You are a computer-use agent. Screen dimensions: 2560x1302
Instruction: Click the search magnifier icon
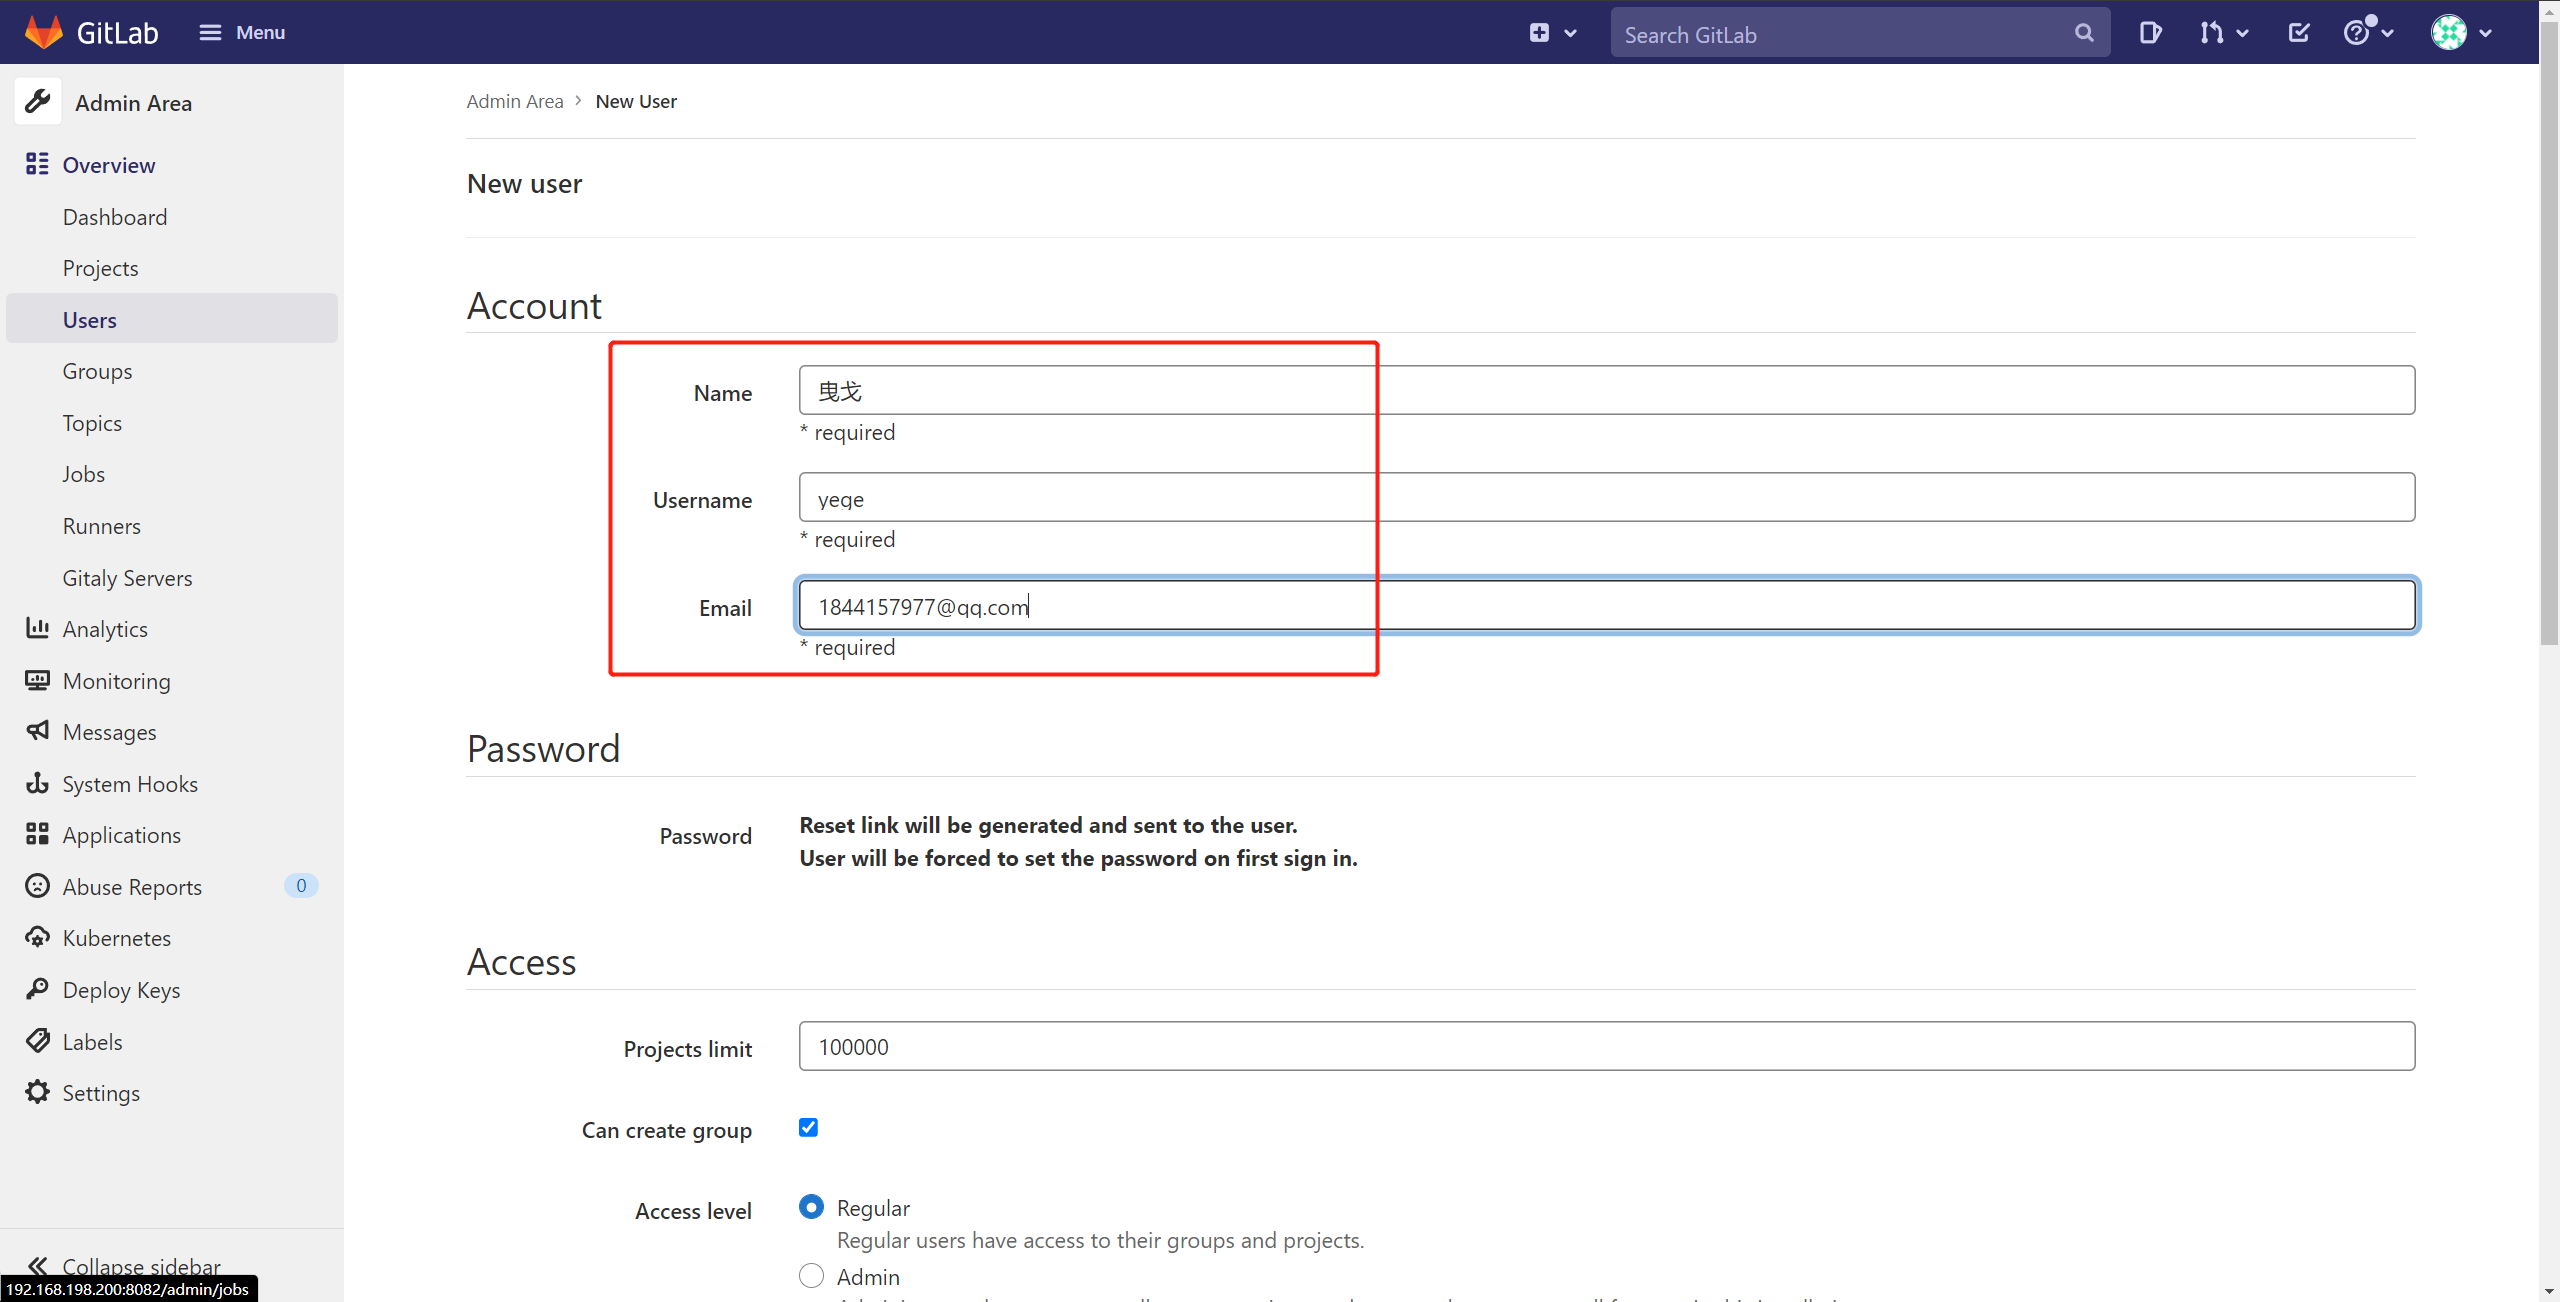pyautogui.click(x=2084, y=33)
